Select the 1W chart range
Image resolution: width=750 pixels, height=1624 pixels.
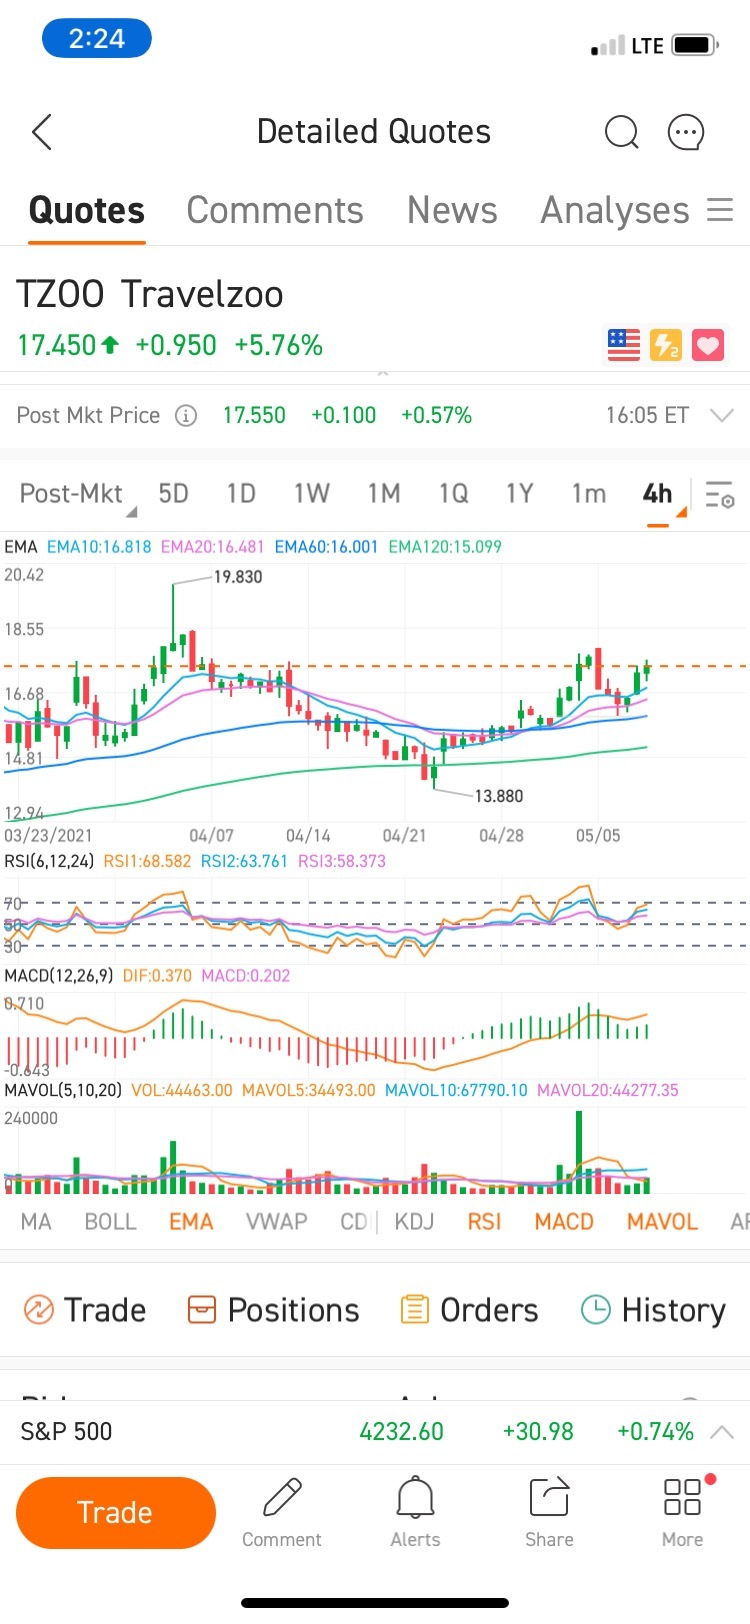(311, 494)
